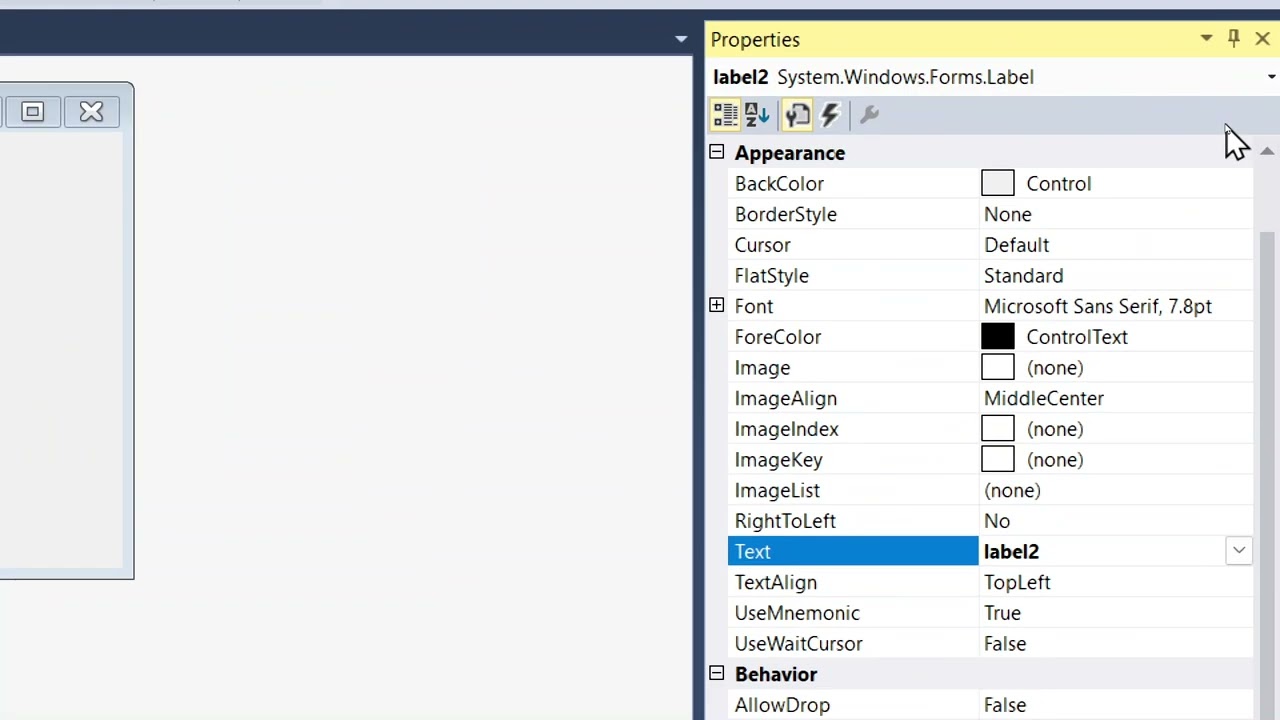The image size is (1280, 720).
Task: Collapse the Appearance category
Action: tap(716, 153)
